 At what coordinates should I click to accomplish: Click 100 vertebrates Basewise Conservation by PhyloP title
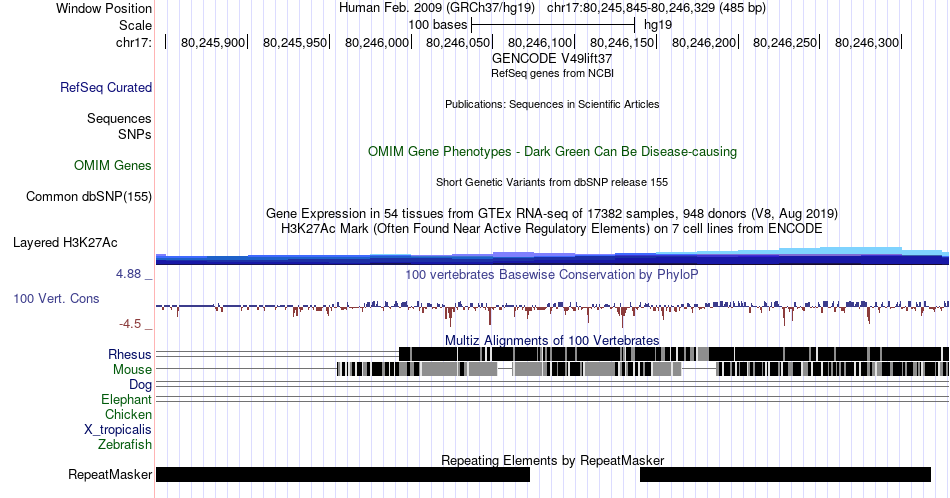552,274
